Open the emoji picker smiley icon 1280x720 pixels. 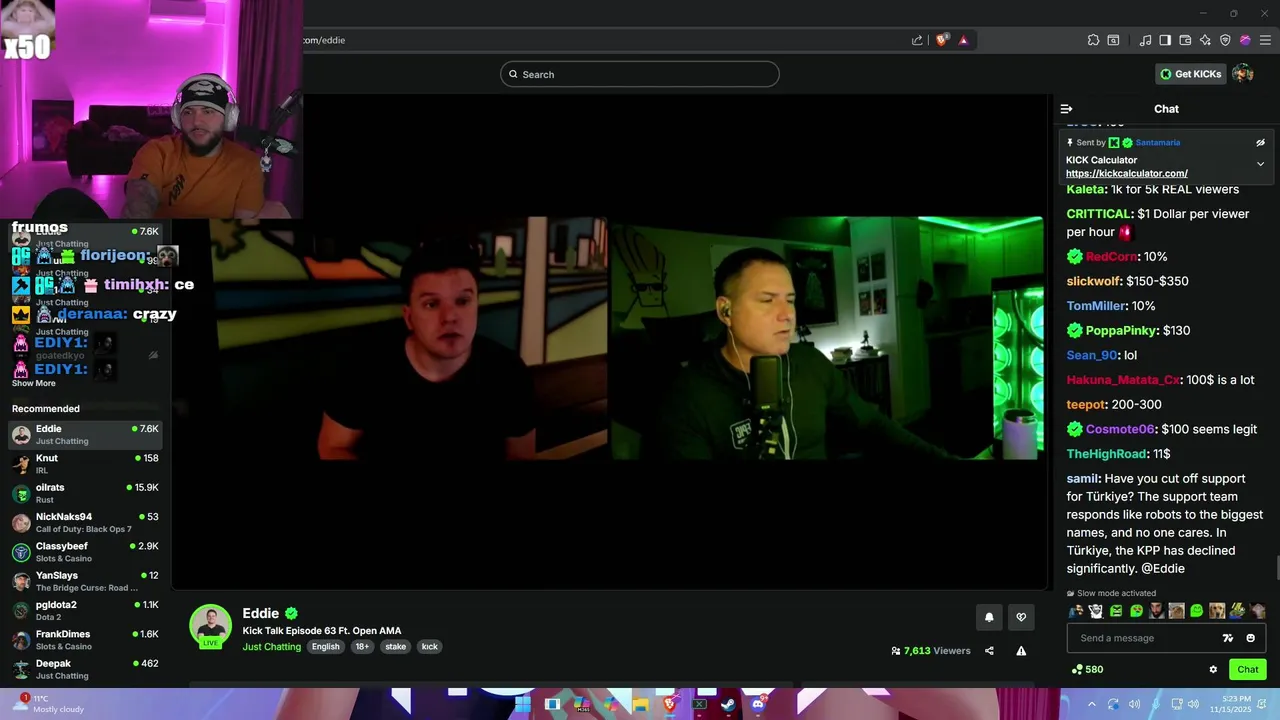pyautogui.click(x=1250, y=638)
